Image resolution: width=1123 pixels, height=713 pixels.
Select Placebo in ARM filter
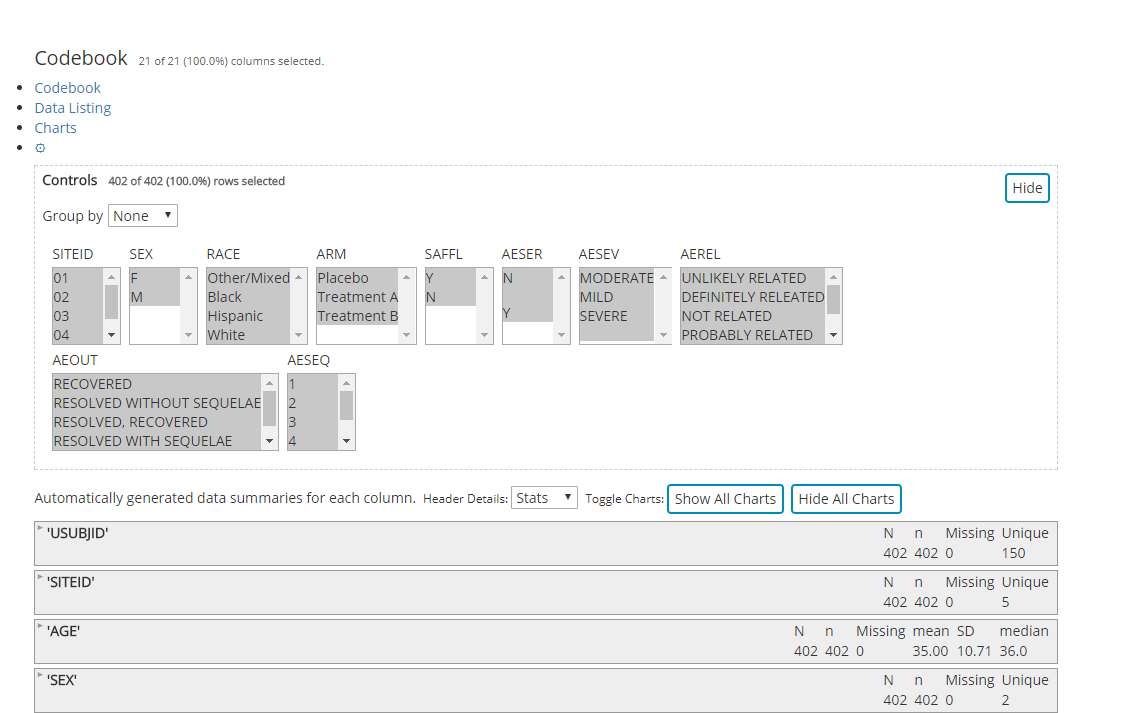(357, 278)
